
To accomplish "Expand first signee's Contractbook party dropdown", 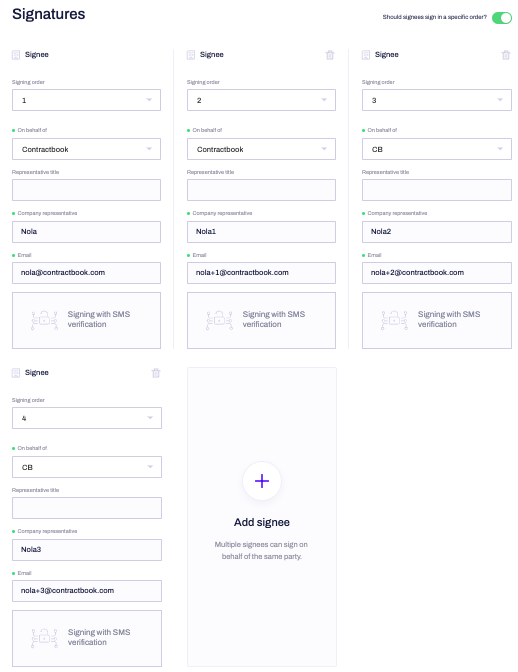I will 87,149.
